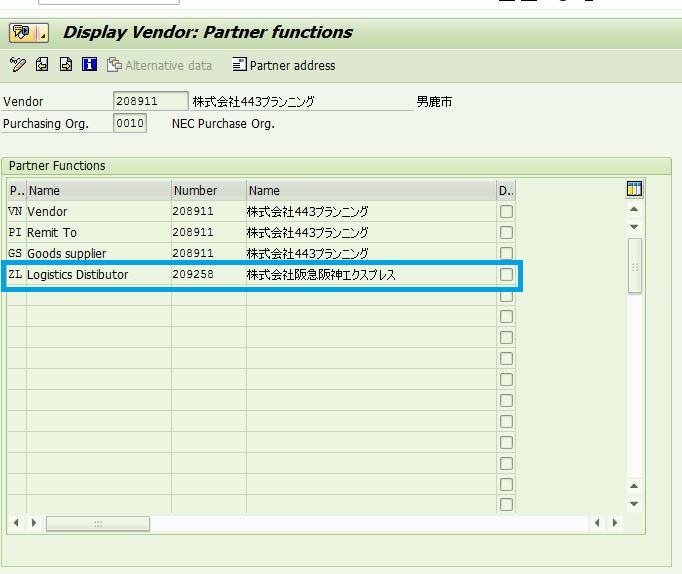Screen dimensions: 682x574
Task: Tick the checkbox in the Vendor row
Action: click(507, 212)
